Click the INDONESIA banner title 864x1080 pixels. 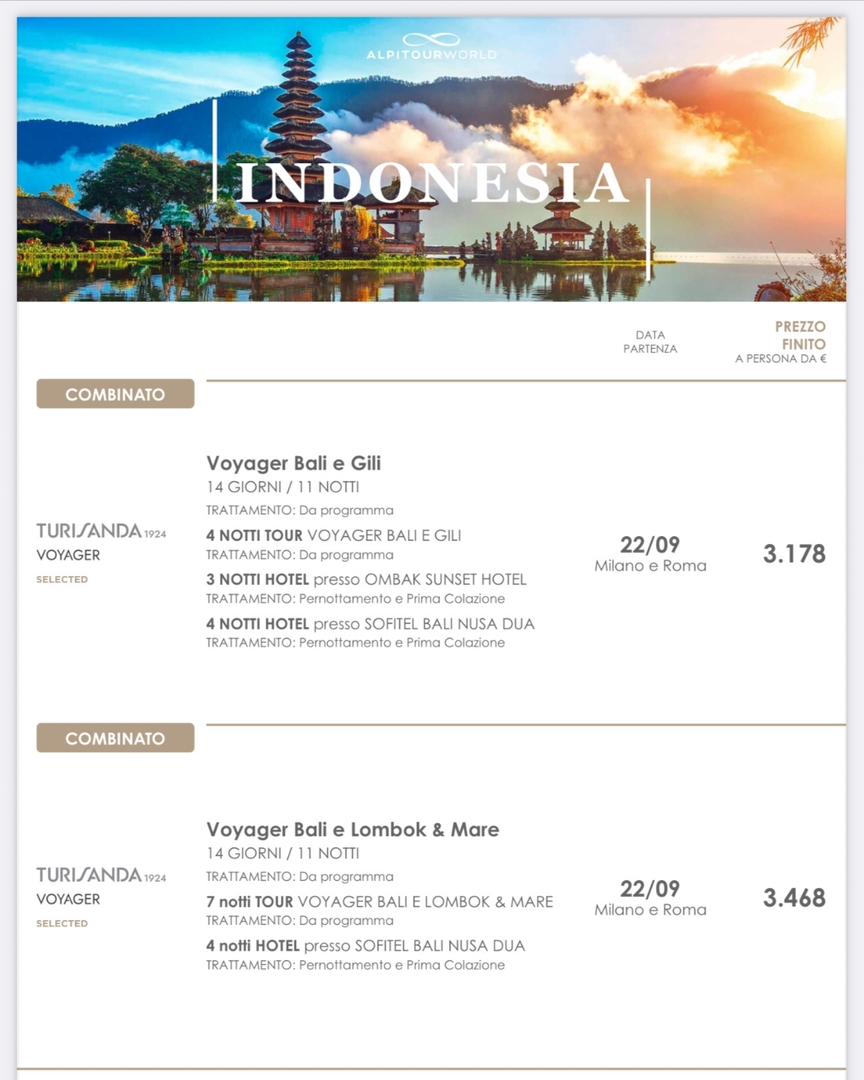pyautogui.click(x=432, y=184)
